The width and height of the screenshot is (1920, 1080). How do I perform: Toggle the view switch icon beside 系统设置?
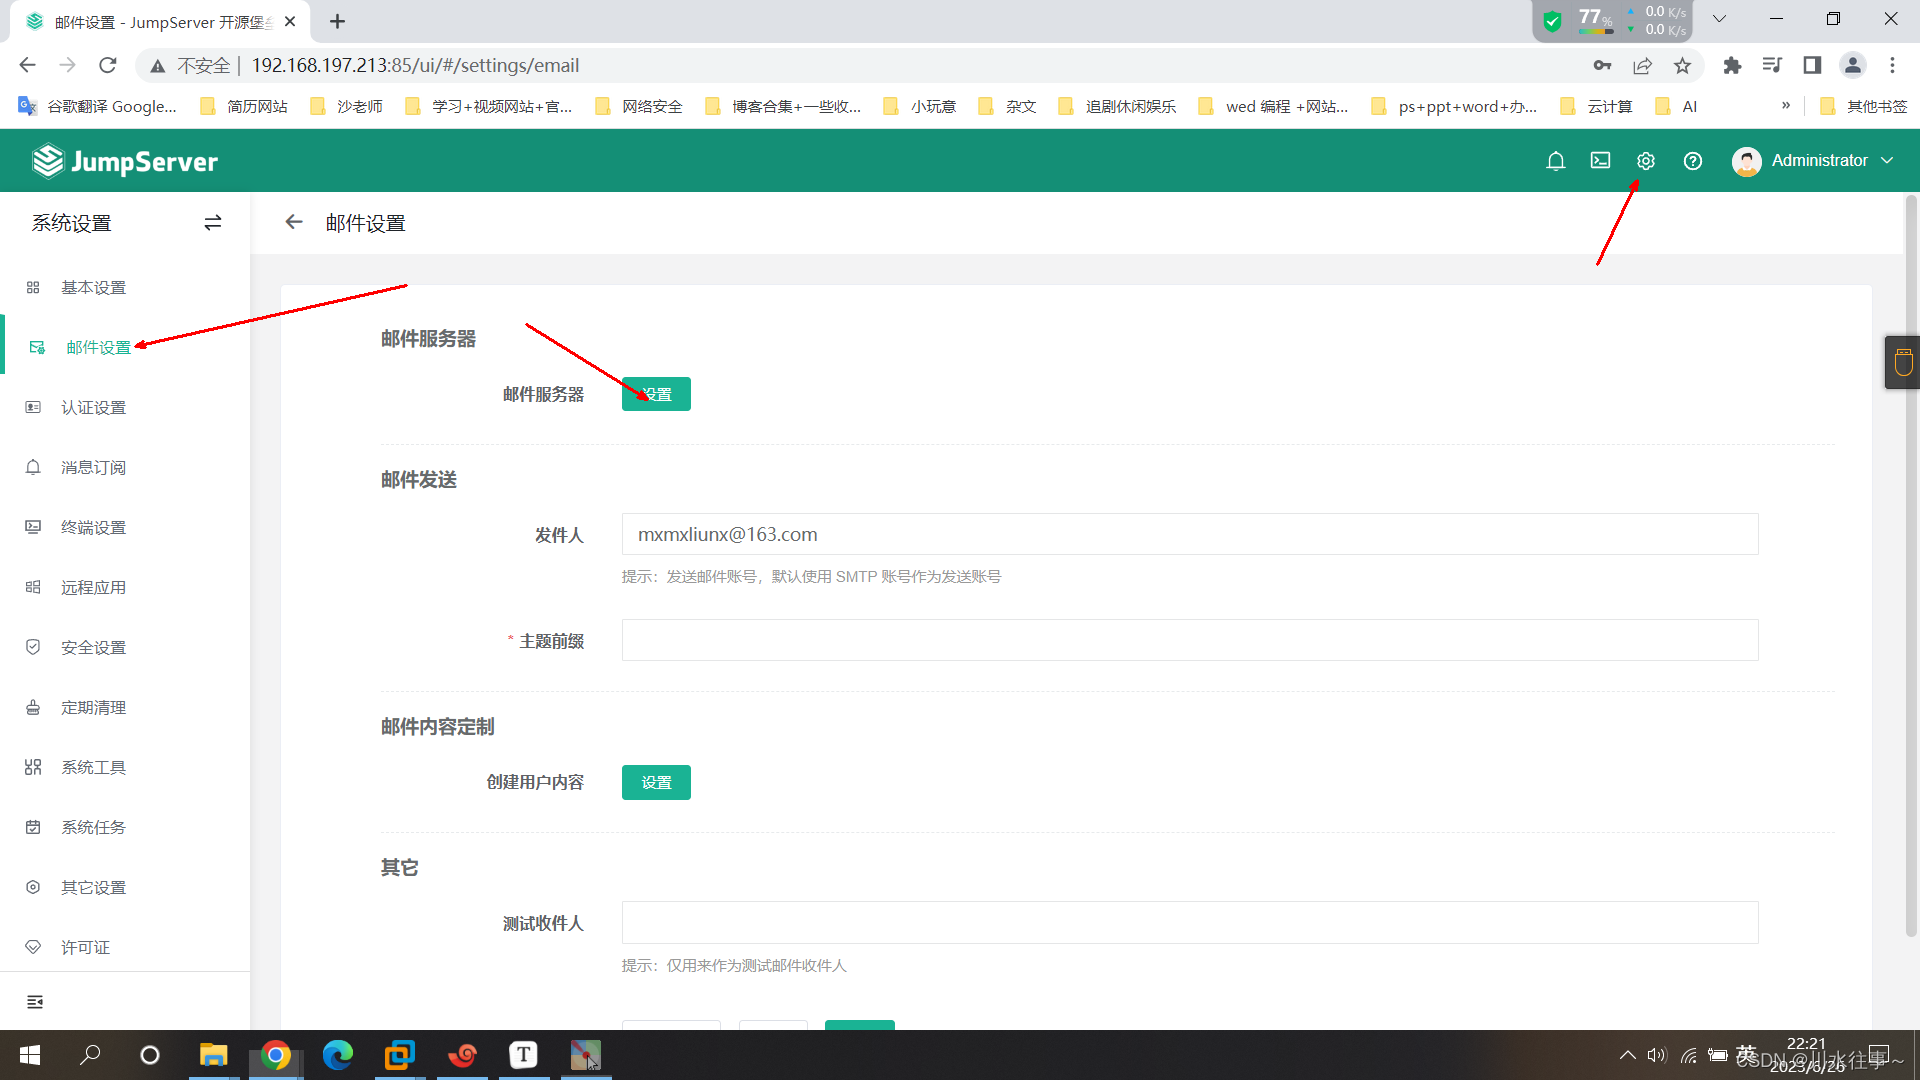(x=212, y=223)
